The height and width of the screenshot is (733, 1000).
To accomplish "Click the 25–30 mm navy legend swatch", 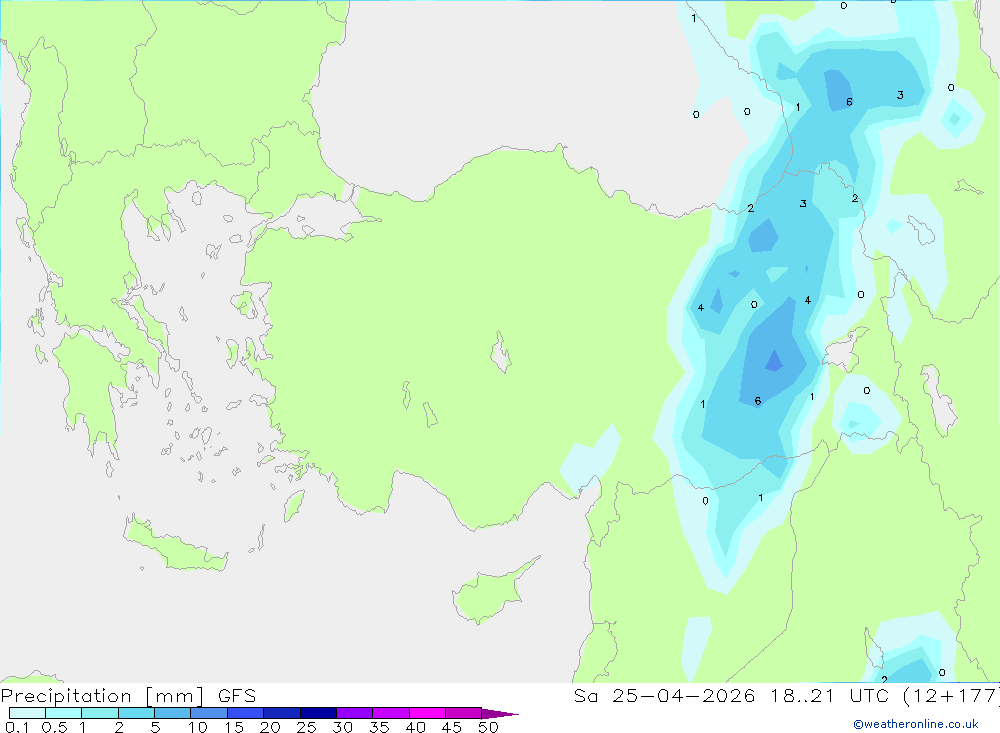I will coord(318,713).
